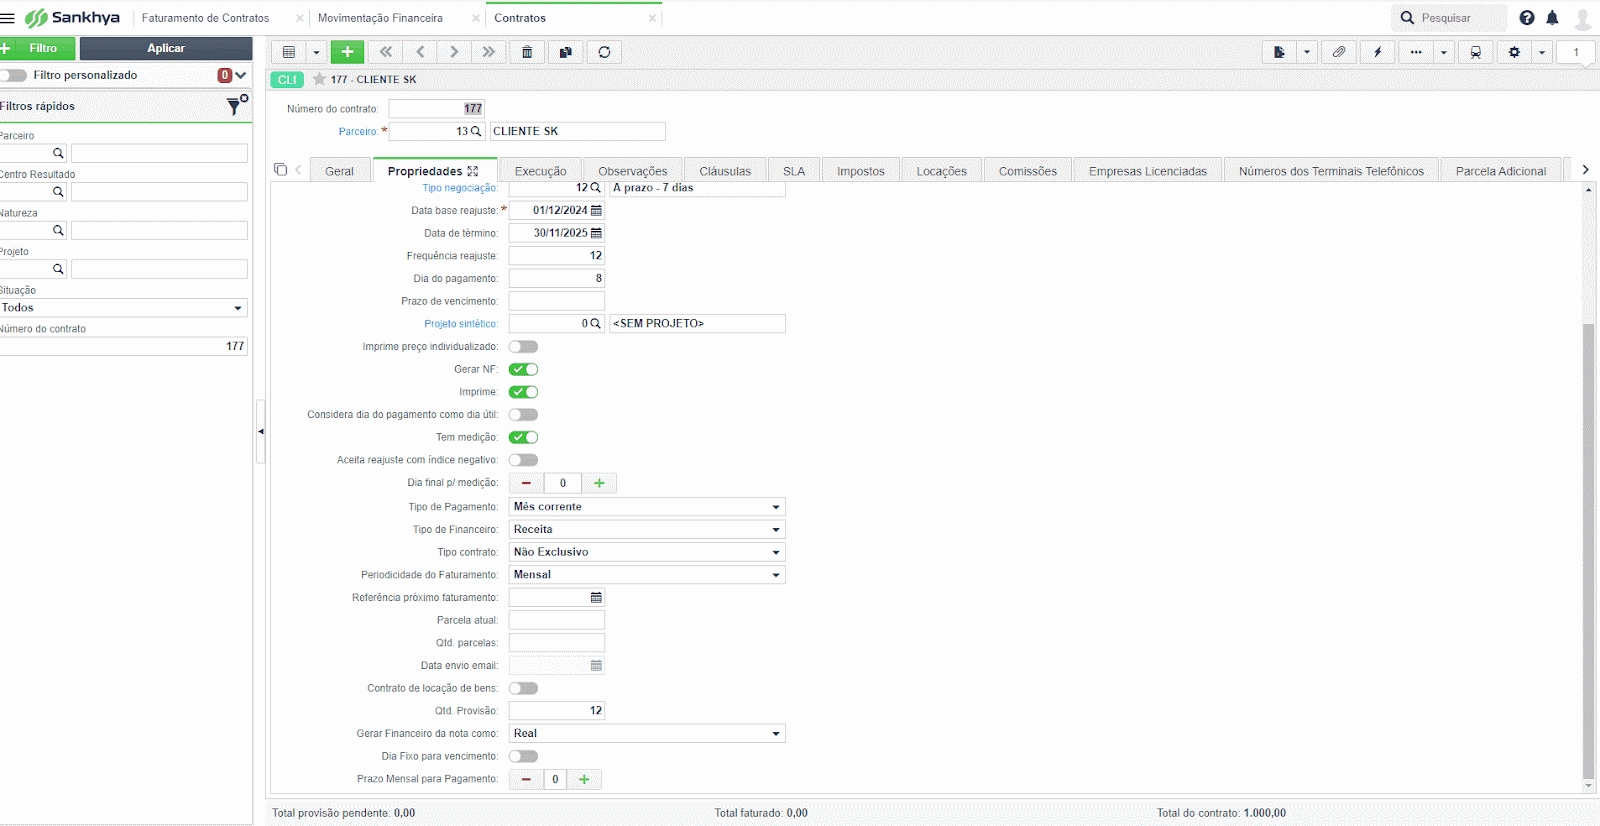Add a new contract record
Viewport: 1600px width, 826px height.
pos(347,52)
